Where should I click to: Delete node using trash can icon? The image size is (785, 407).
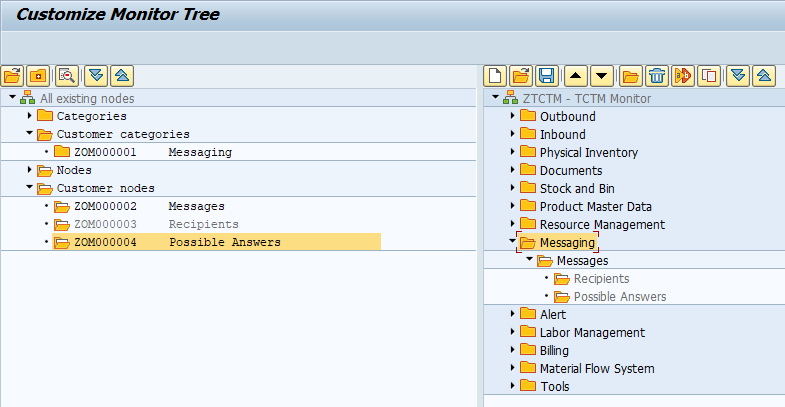point(657,75)
